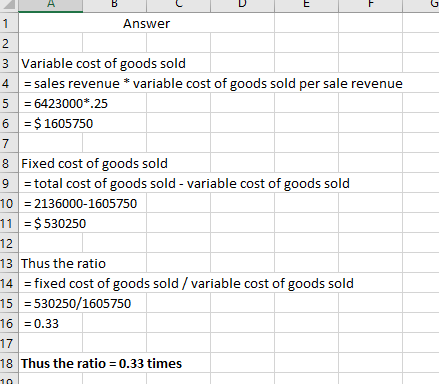Click 'Thus the ratio' cell in row 13
This screenshot has width=439, height=384.
pyautogui.click(x=63, y=263)
